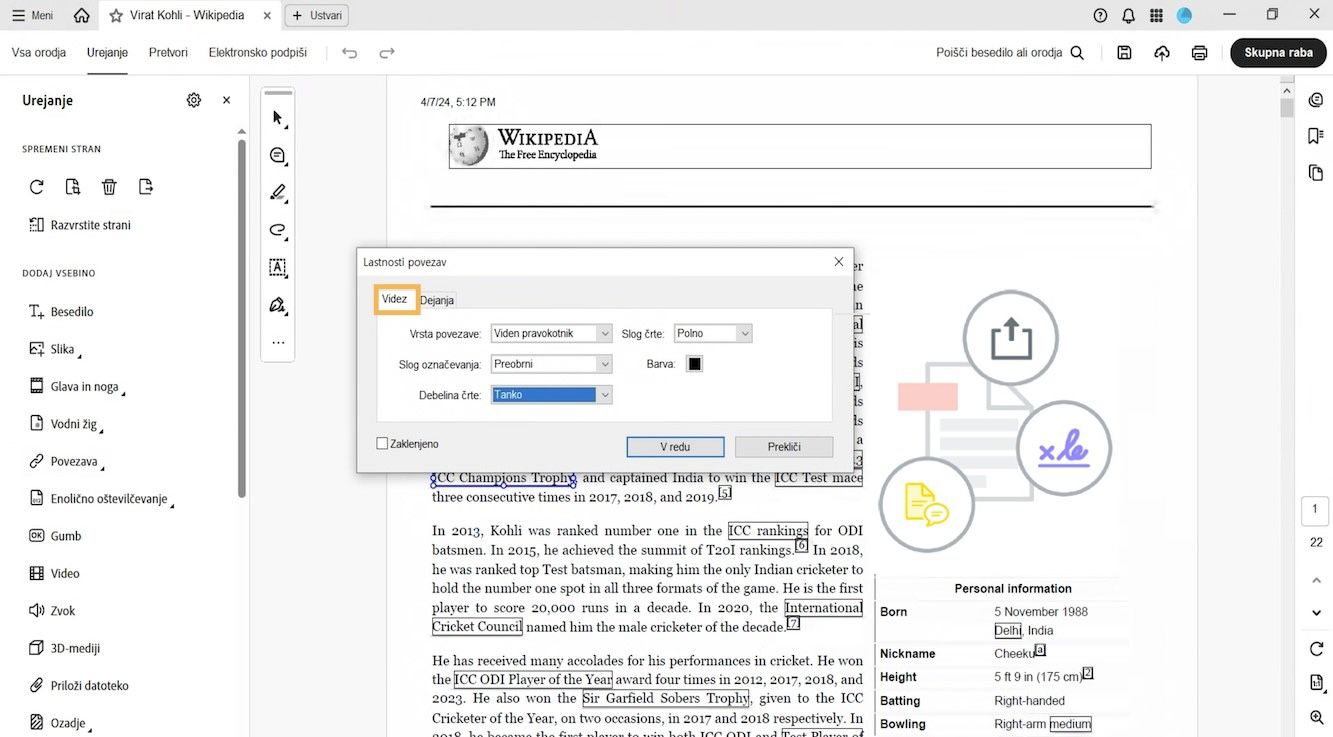Click the delete page trash icon
Screen dimensions: 1333x737
coord(109,187)
